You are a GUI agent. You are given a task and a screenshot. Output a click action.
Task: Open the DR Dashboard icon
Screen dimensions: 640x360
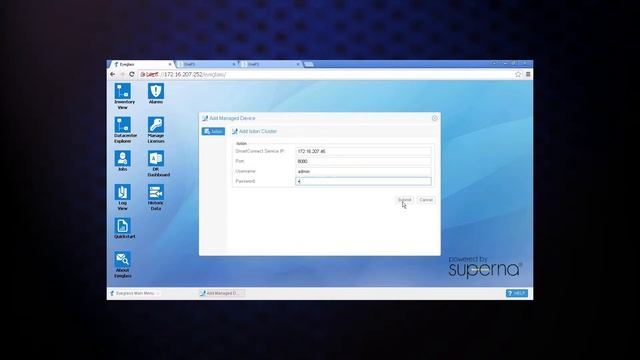[156, 158]
